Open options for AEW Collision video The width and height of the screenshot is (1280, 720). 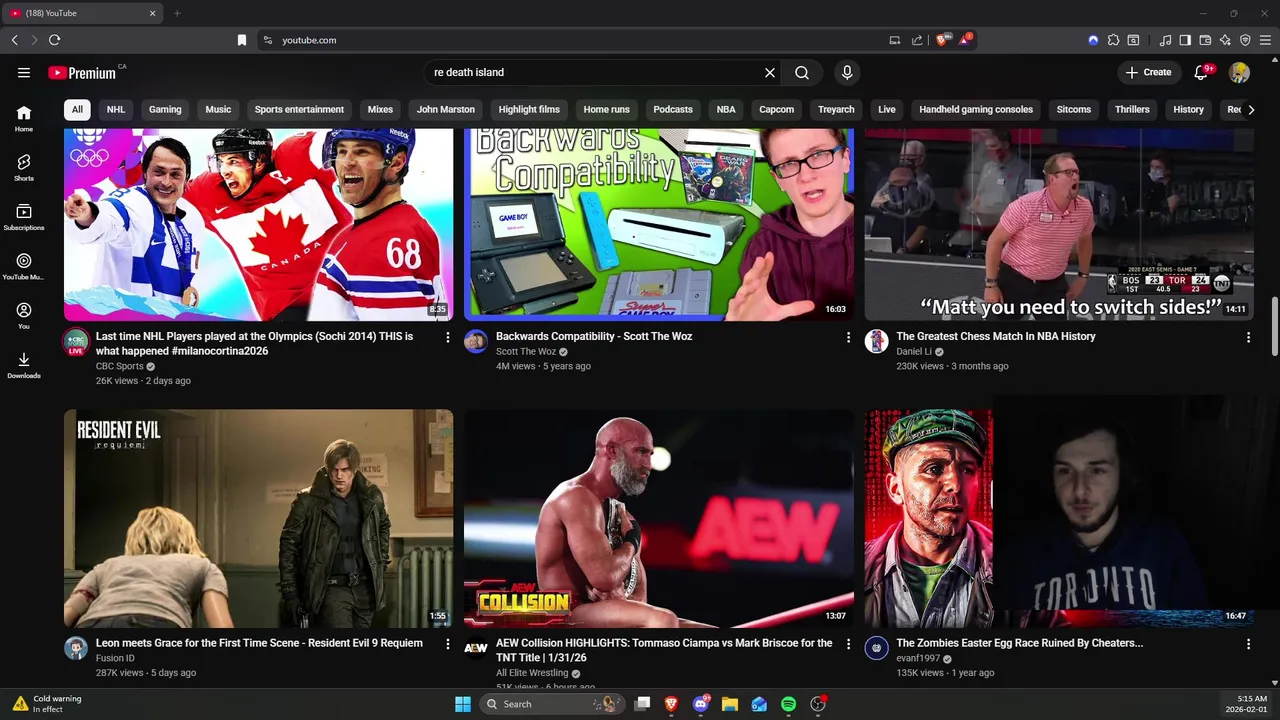tap(848, 644)
